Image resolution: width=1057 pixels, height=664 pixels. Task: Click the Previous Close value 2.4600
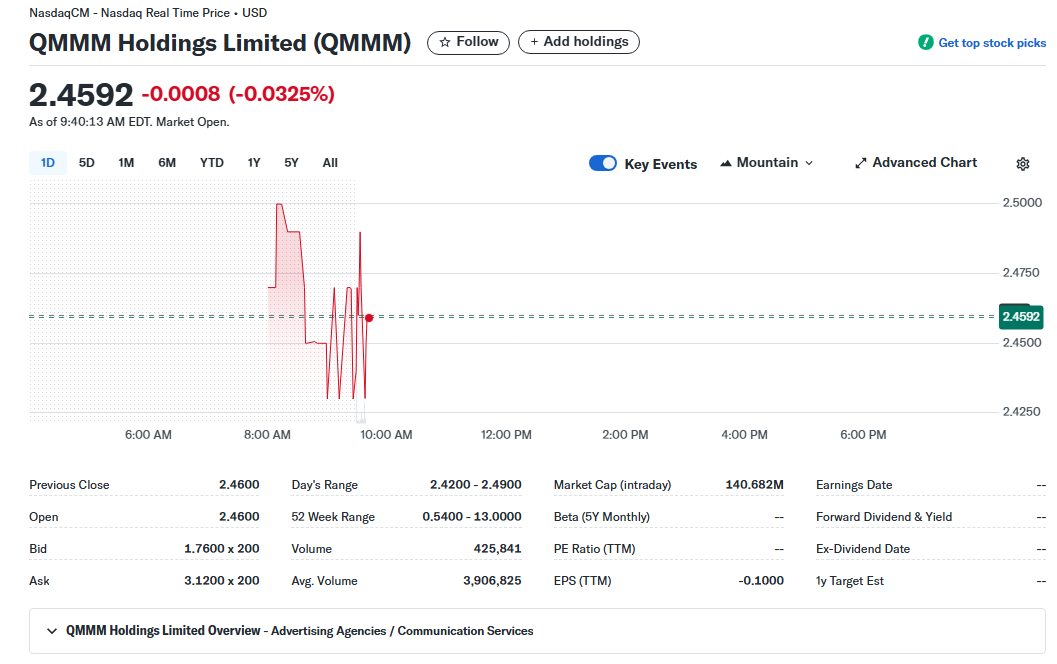[239, 485]
